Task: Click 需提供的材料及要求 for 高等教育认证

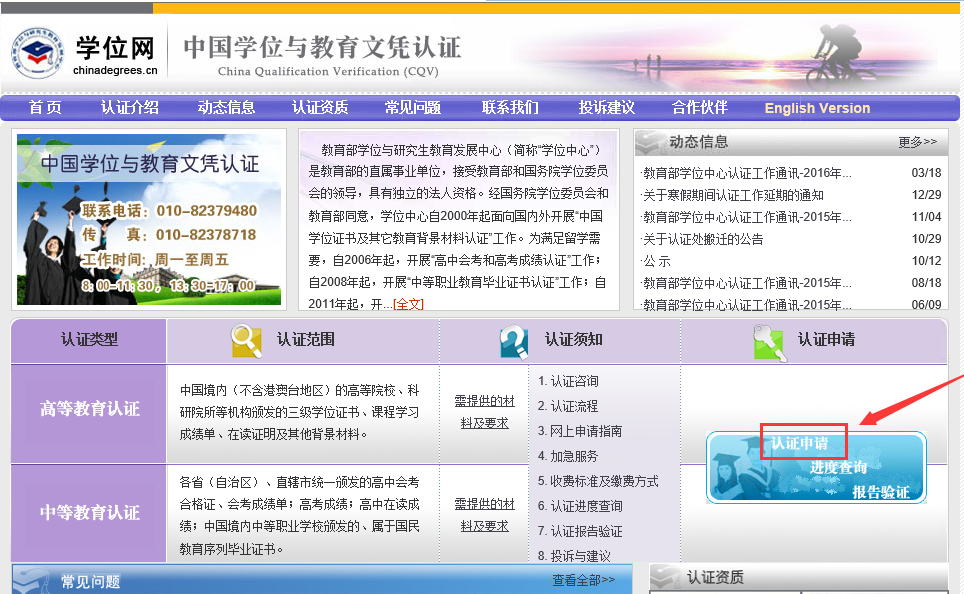Action: click(485, 412)
